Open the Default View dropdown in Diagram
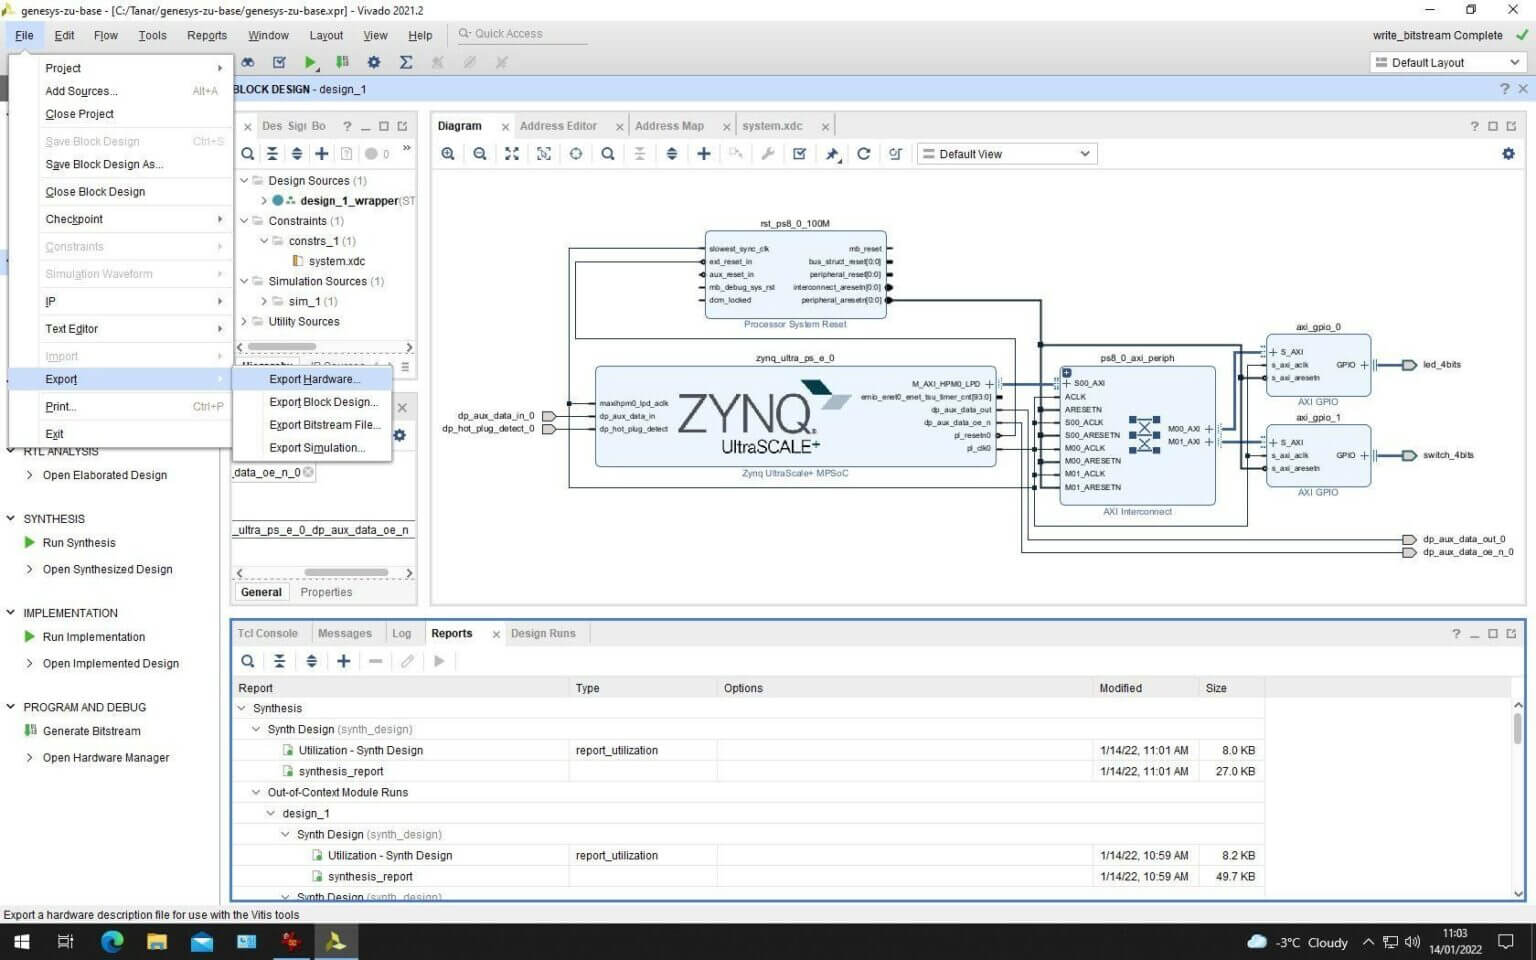The width and height of the screenshot is (1536, 960). click(x=1005, y=153)
